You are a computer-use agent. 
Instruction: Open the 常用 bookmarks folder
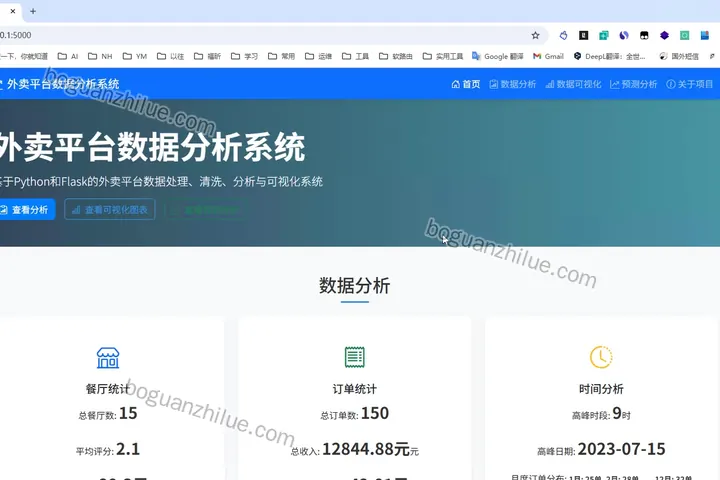pos(281,56)
